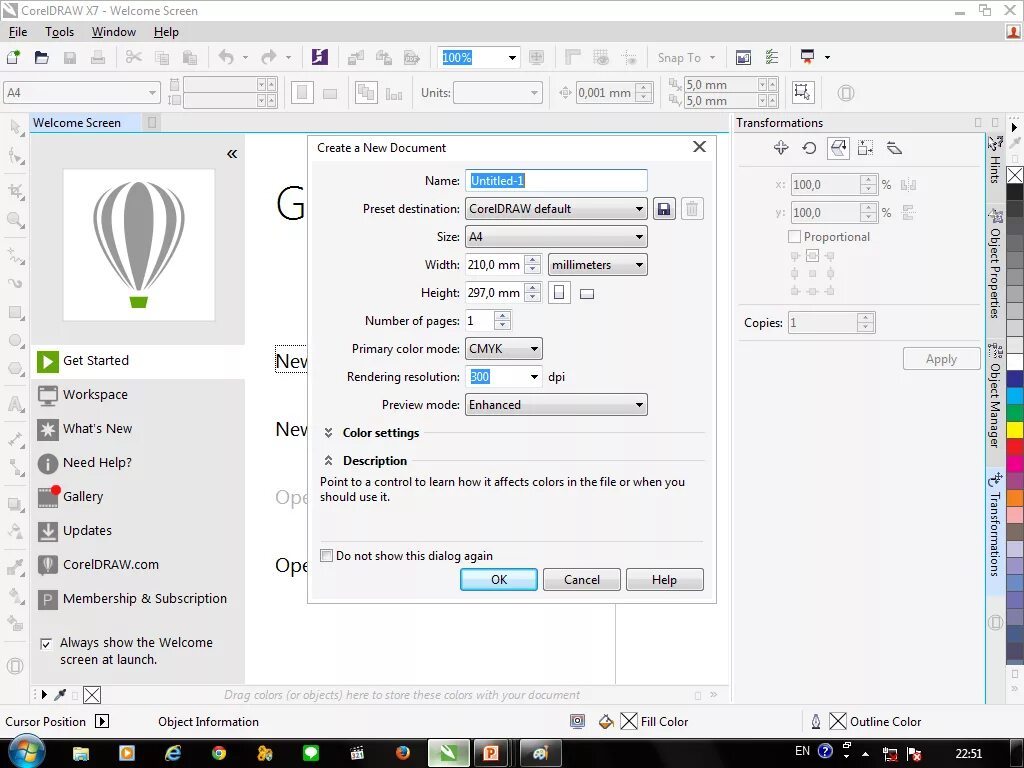Click the Text tool in toolbox
Screen dimensions: 1024x768
coord(15,404)
